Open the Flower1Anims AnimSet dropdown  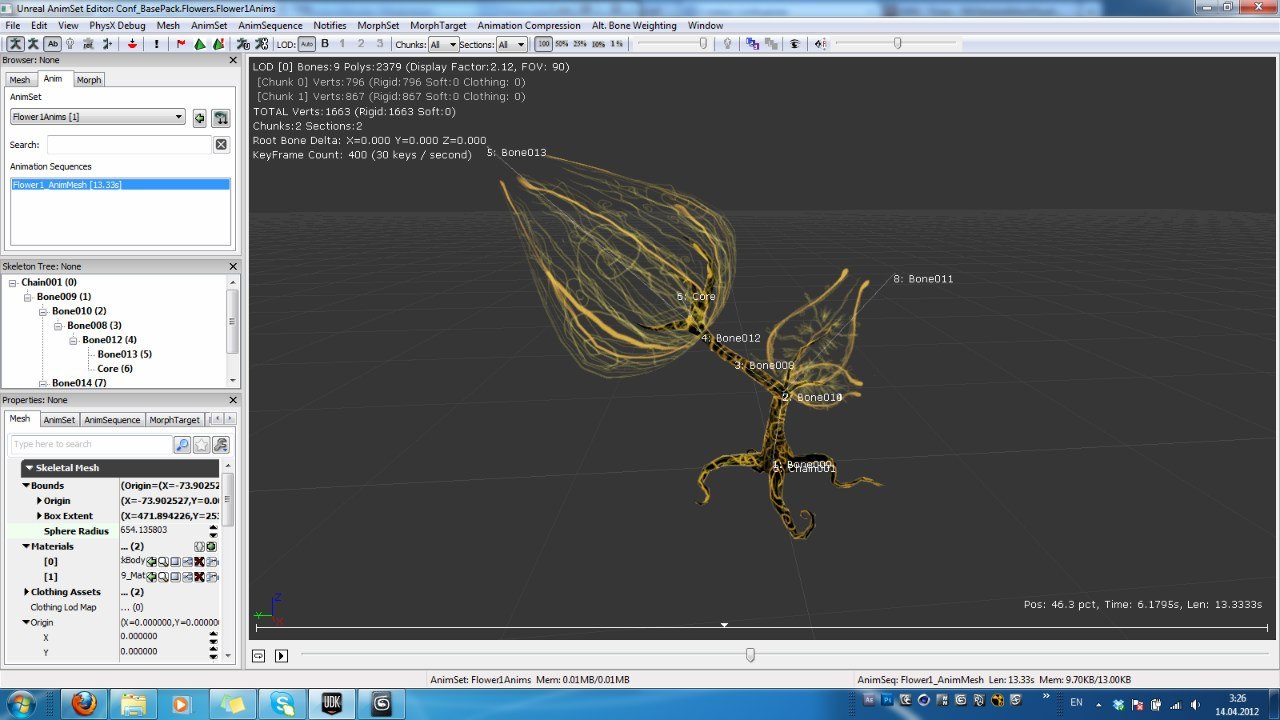pos(98,117)
